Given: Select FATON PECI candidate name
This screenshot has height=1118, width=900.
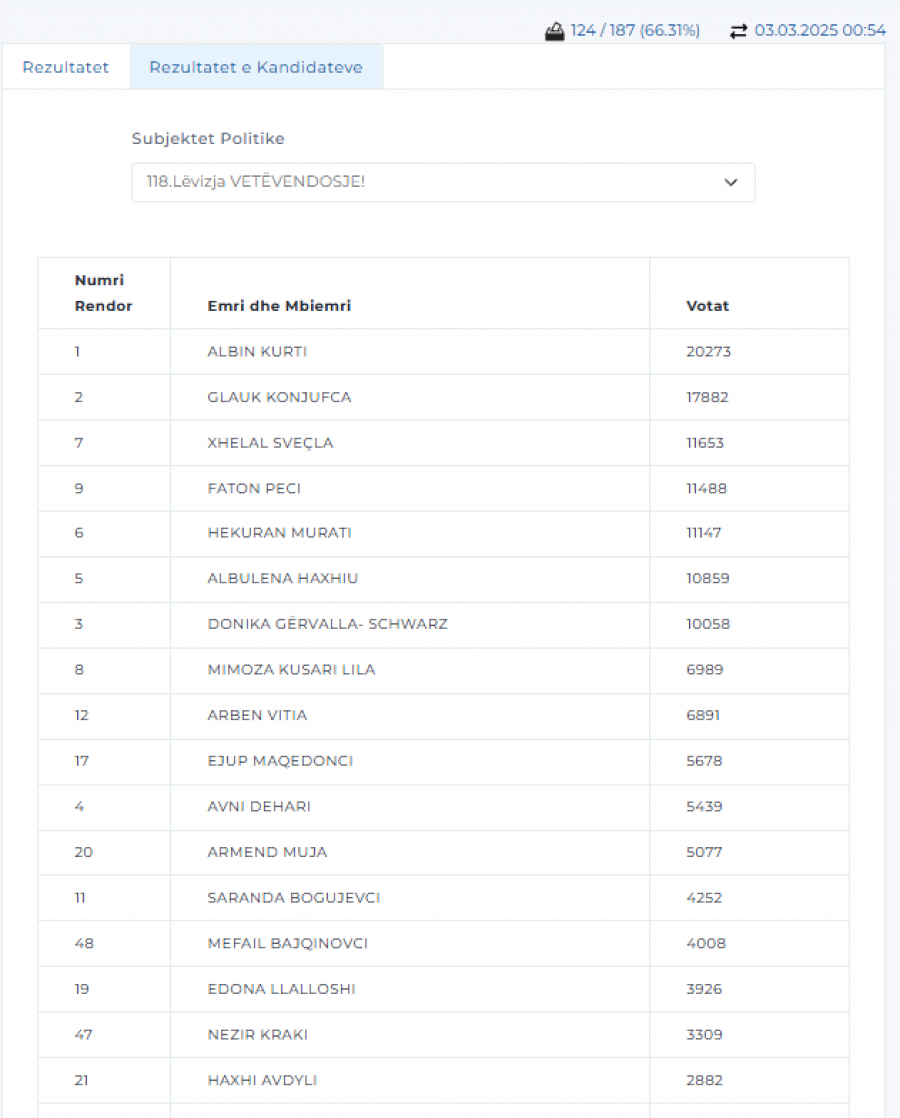Looking at the screenshot, I should pyautogui.click(x=254, y=488).
